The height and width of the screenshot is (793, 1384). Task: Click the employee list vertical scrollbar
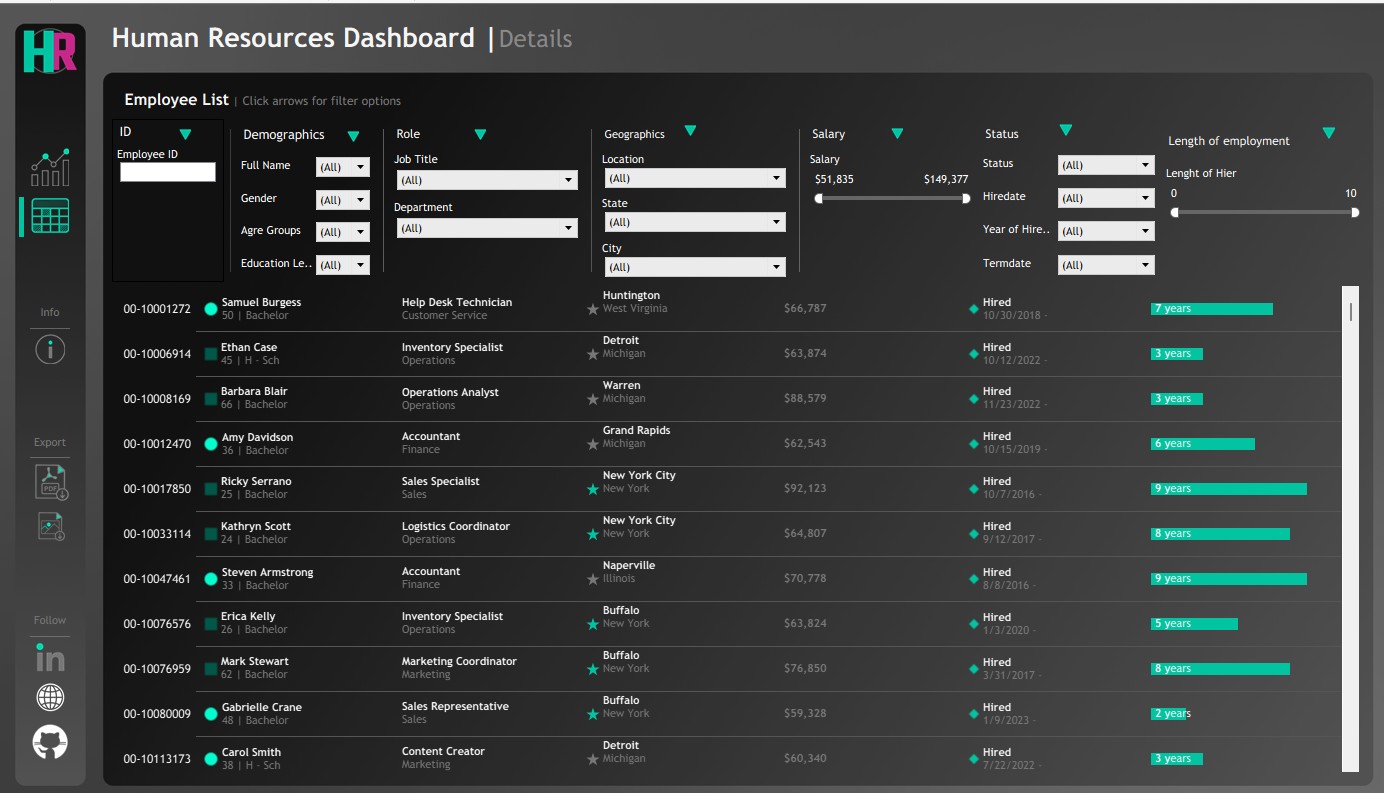(x=1350, y=529)
